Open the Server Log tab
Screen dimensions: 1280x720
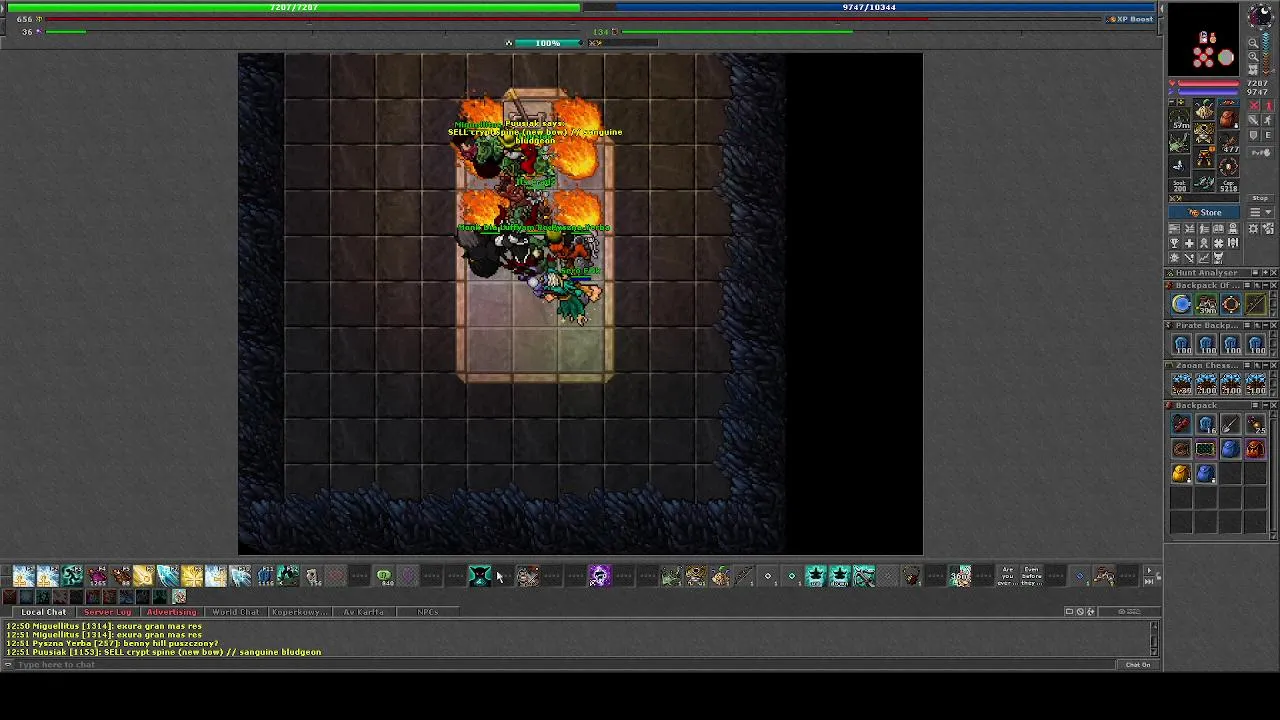[107, 612]
